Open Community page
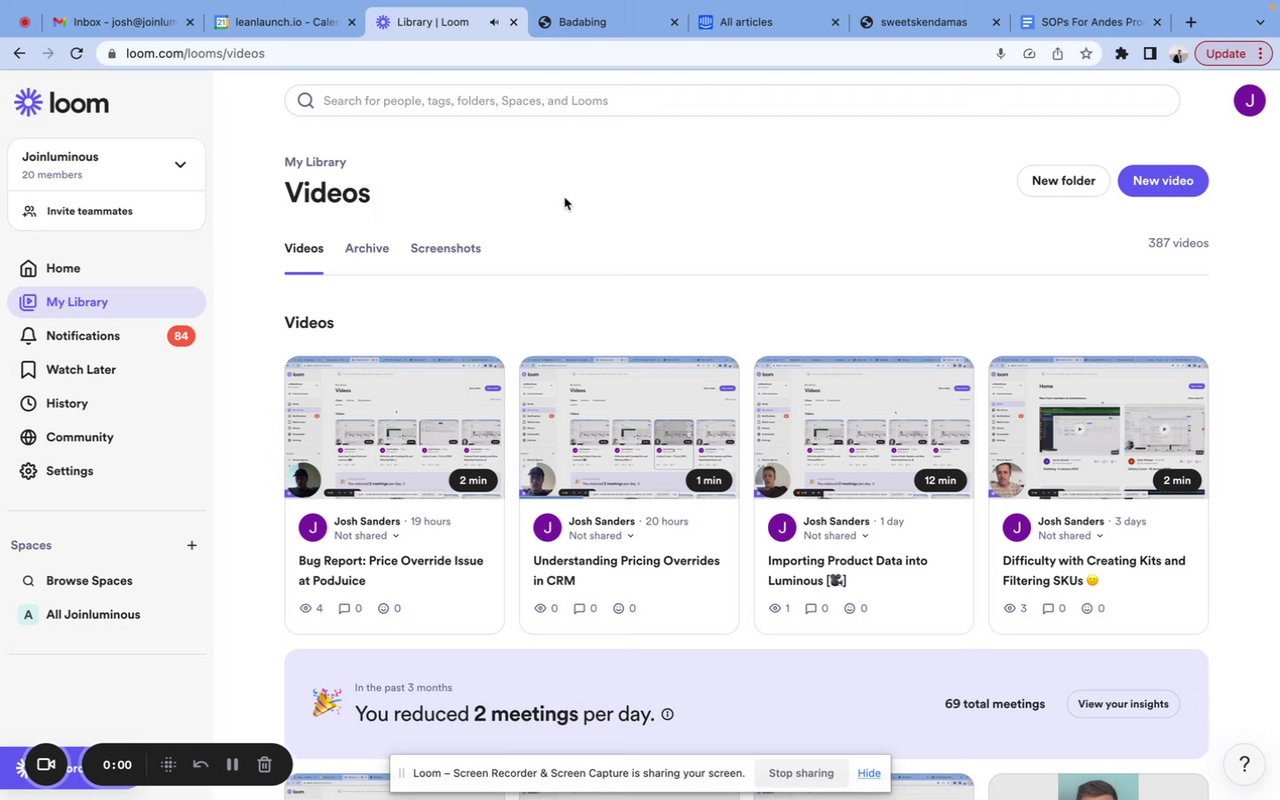 [x=80, y=437]
